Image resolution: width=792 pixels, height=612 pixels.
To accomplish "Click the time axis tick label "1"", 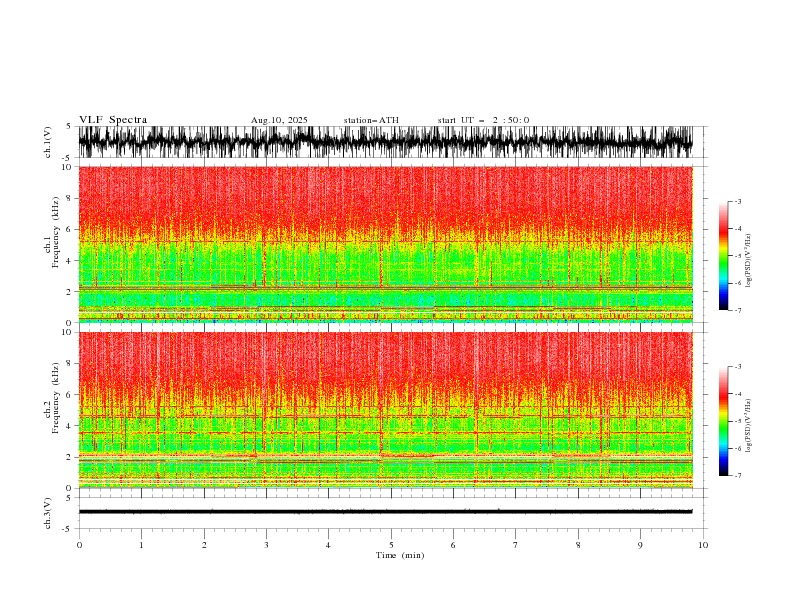I will click(141, 545).
